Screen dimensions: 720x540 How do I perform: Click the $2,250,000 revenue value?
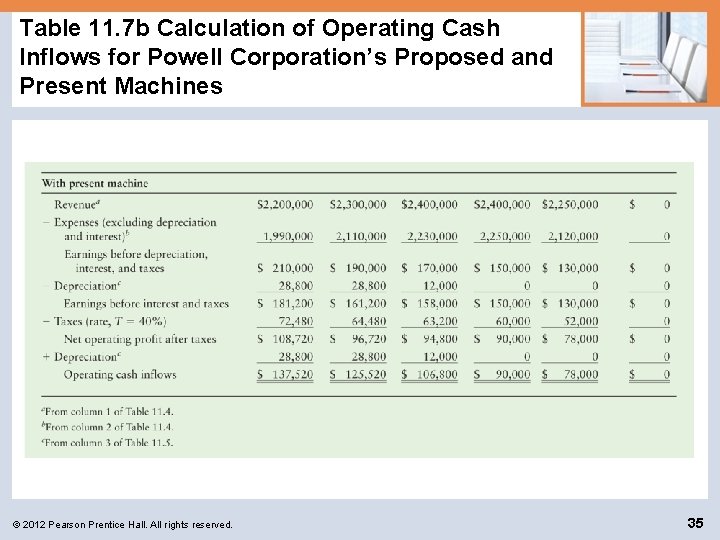click(570, 204)
